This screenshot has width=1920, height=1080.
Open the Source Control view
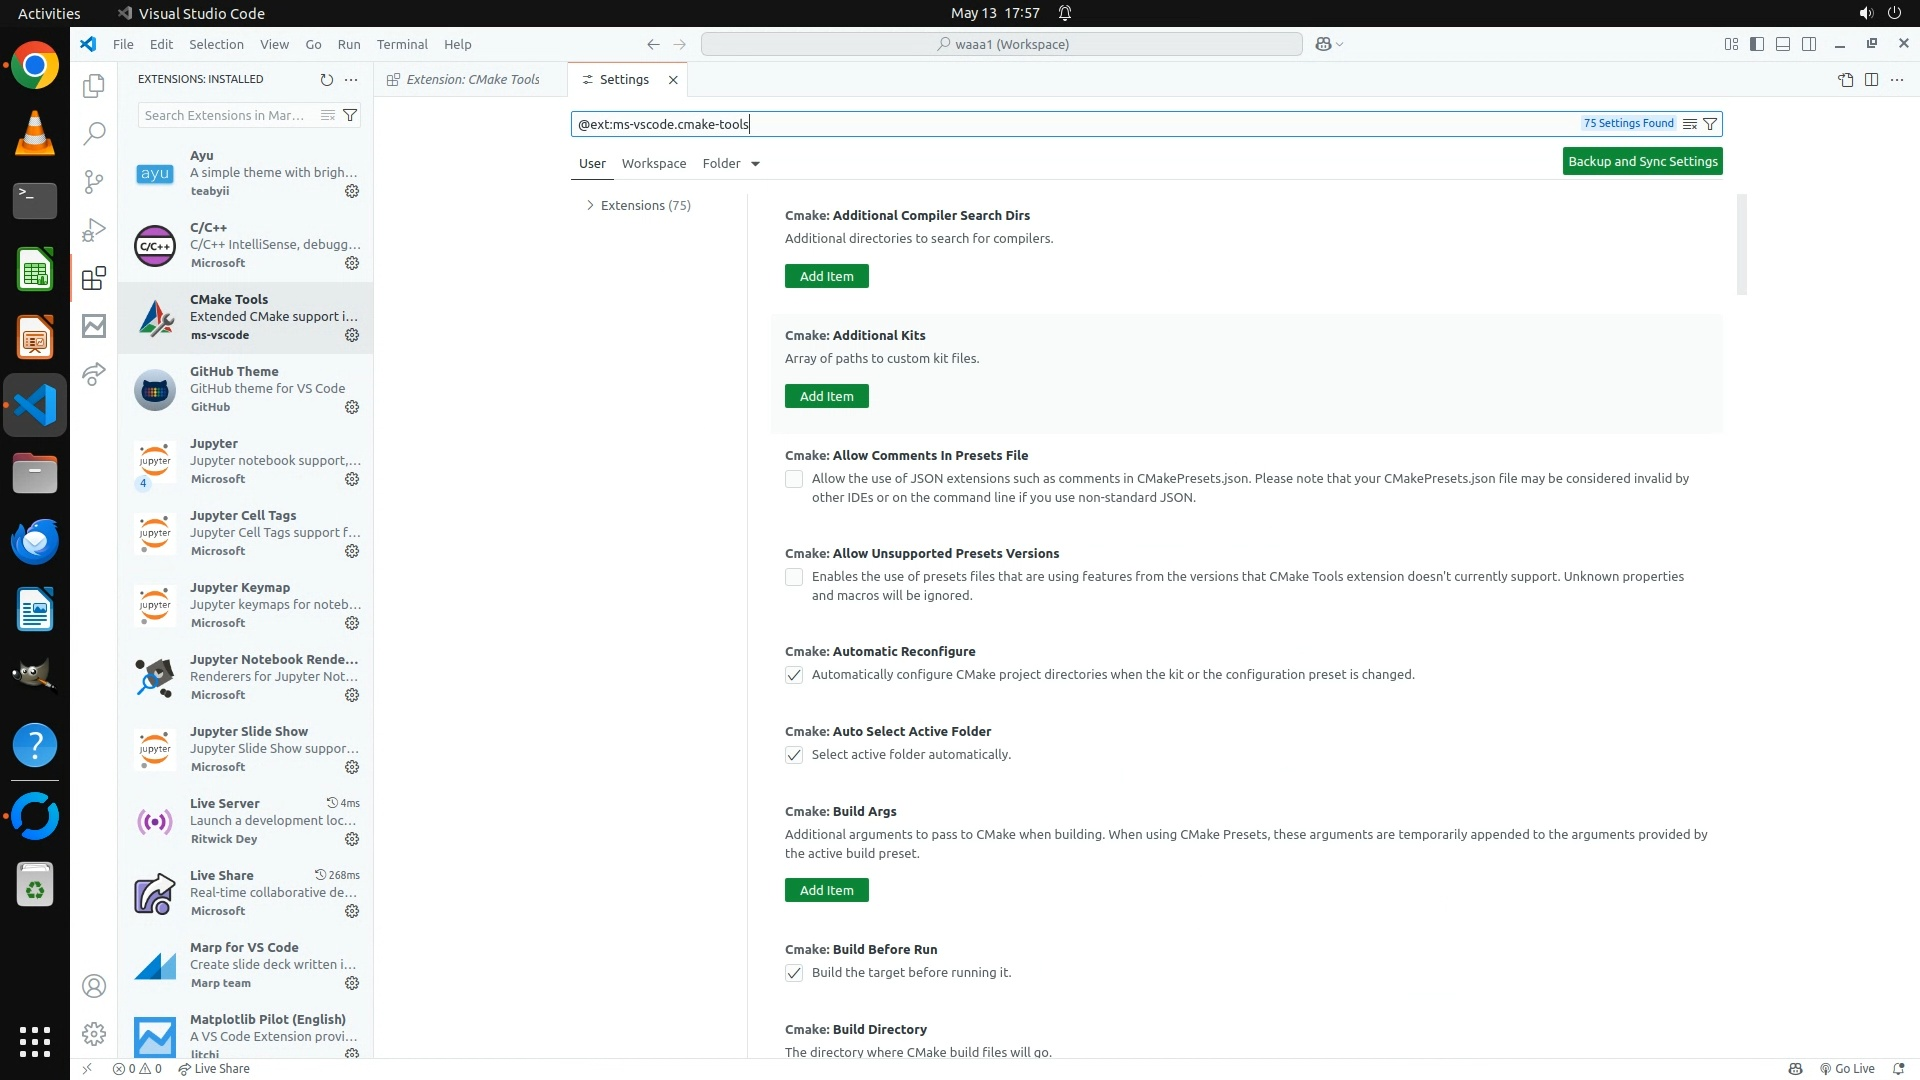pyautogui.click(x=93, y=181)
